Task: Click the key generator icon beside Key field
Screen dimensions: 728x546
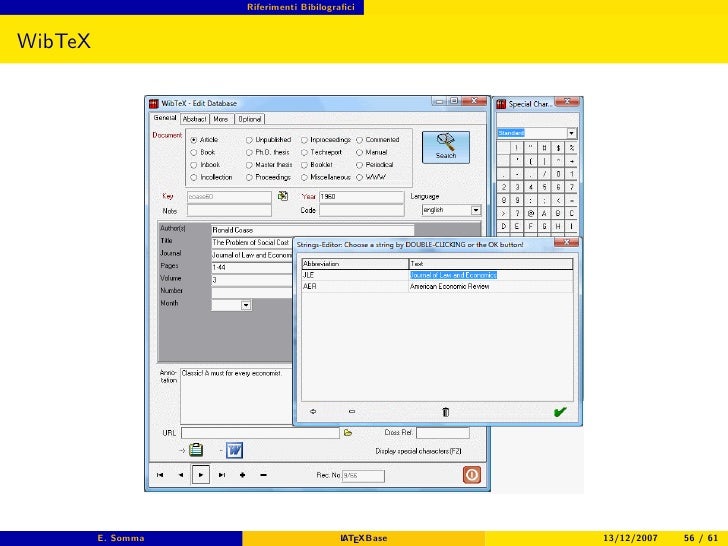Action: pos(283,196)
